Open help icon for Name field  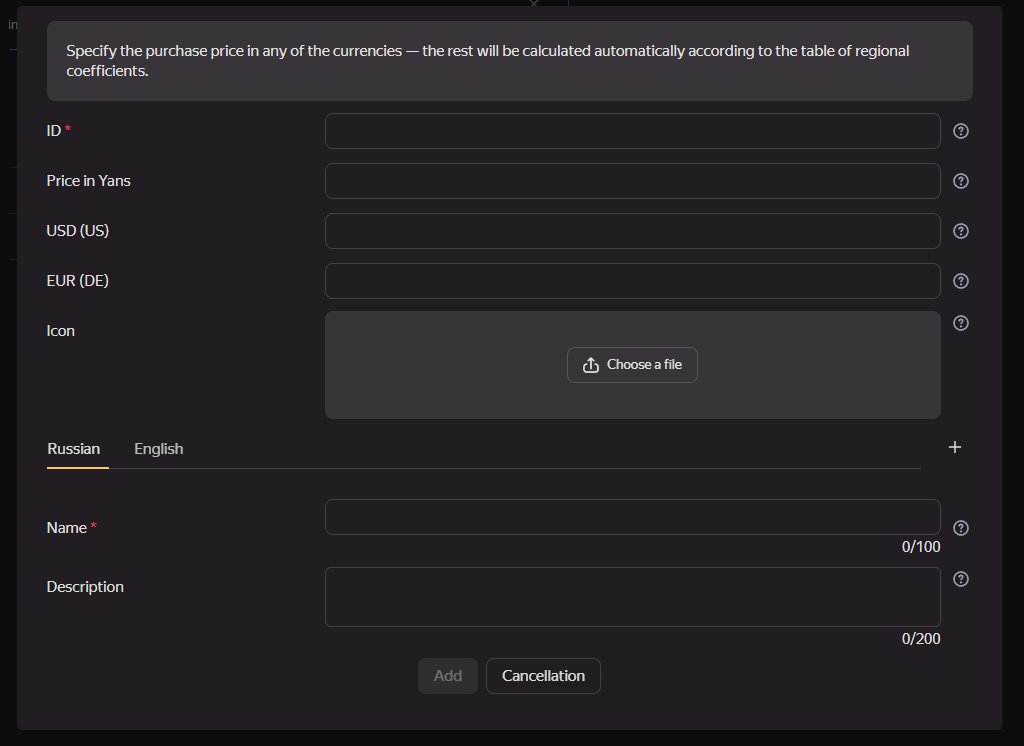coord(961,528)
